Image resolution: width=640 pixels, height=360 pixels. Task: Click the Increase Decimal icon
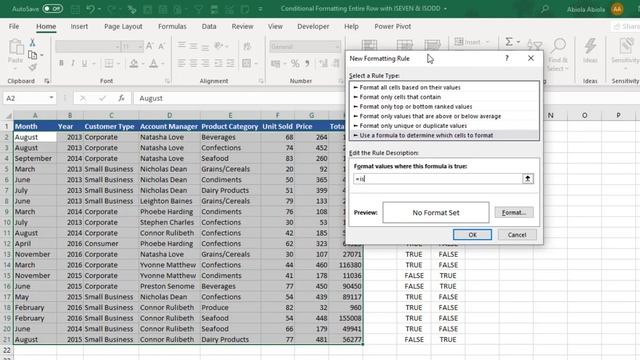pos(323,63)
